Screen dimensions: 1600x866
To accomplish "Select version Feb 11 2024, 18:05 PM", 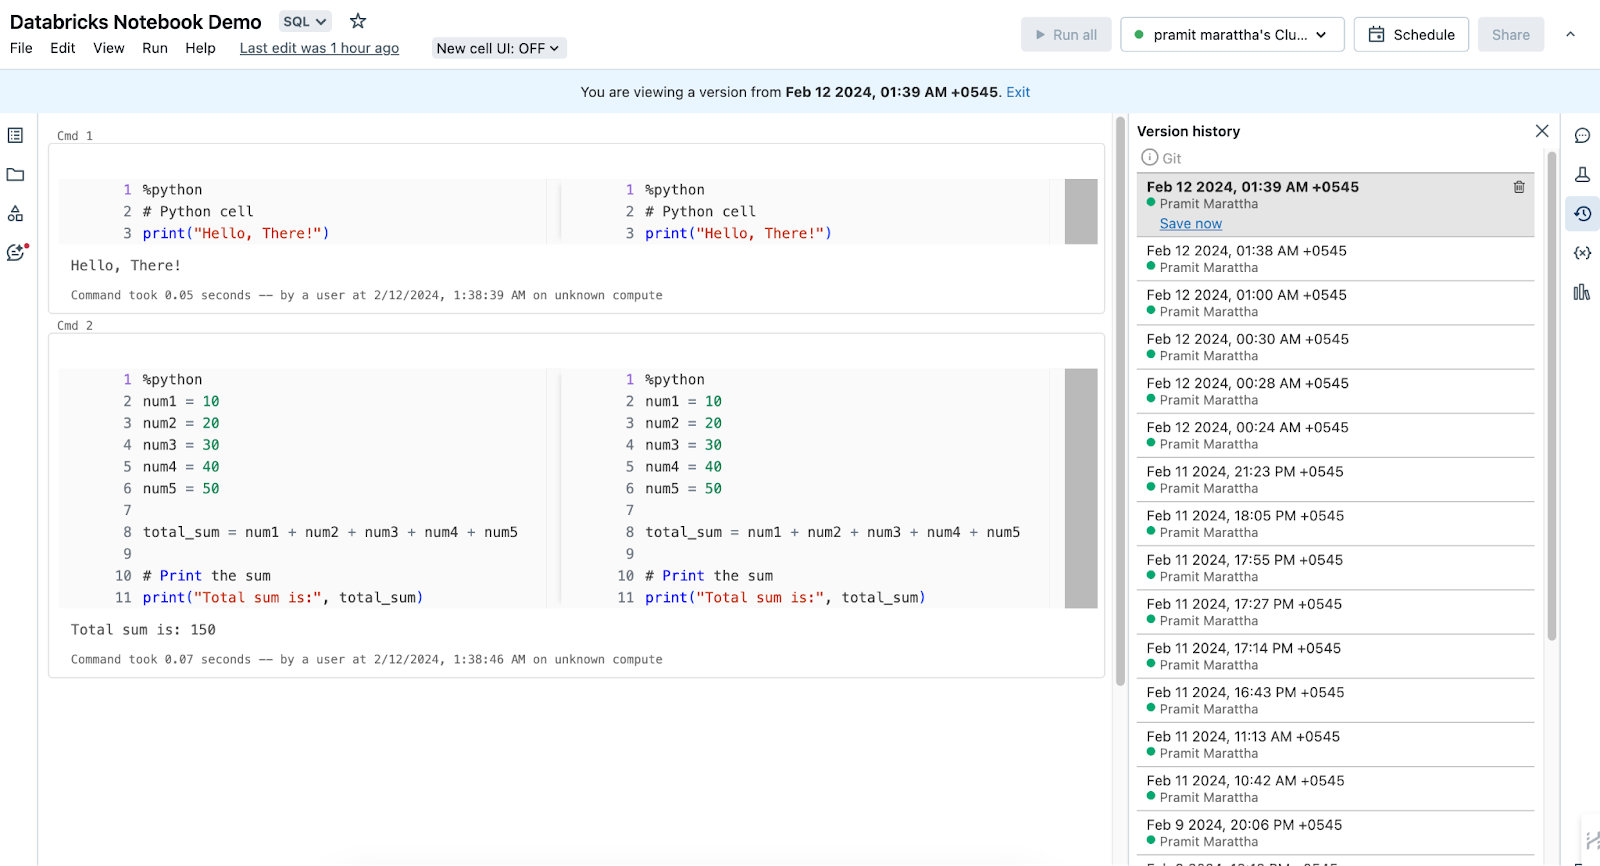I will click(x=1335, y=524).
